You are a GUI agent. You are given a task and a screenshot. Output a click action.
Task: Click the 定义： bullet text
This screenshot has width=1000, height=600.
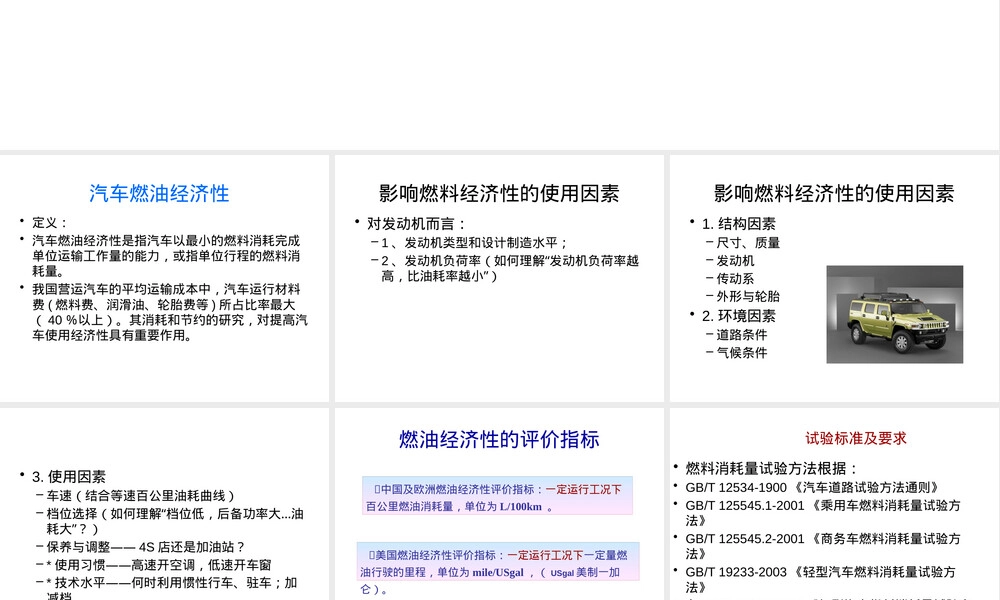coord(50,223)
